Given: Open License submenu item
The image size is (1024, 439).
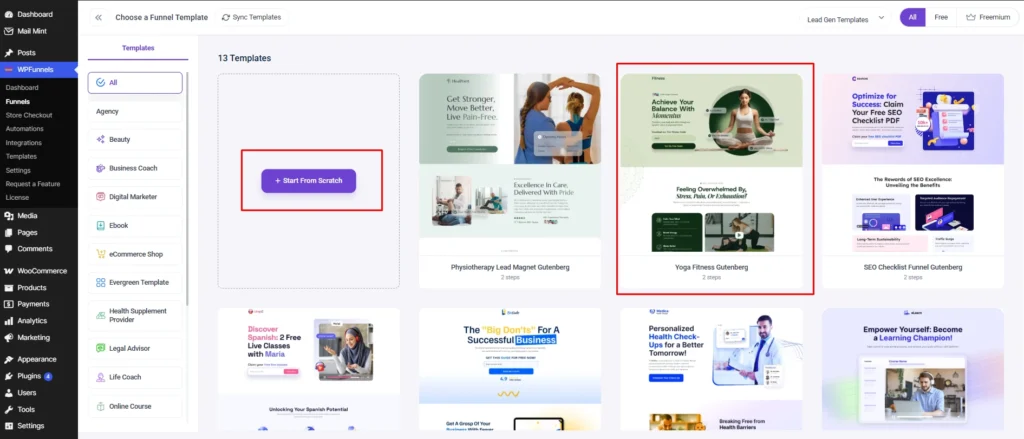Looking at the screenshot, I should tap(17, 197).
